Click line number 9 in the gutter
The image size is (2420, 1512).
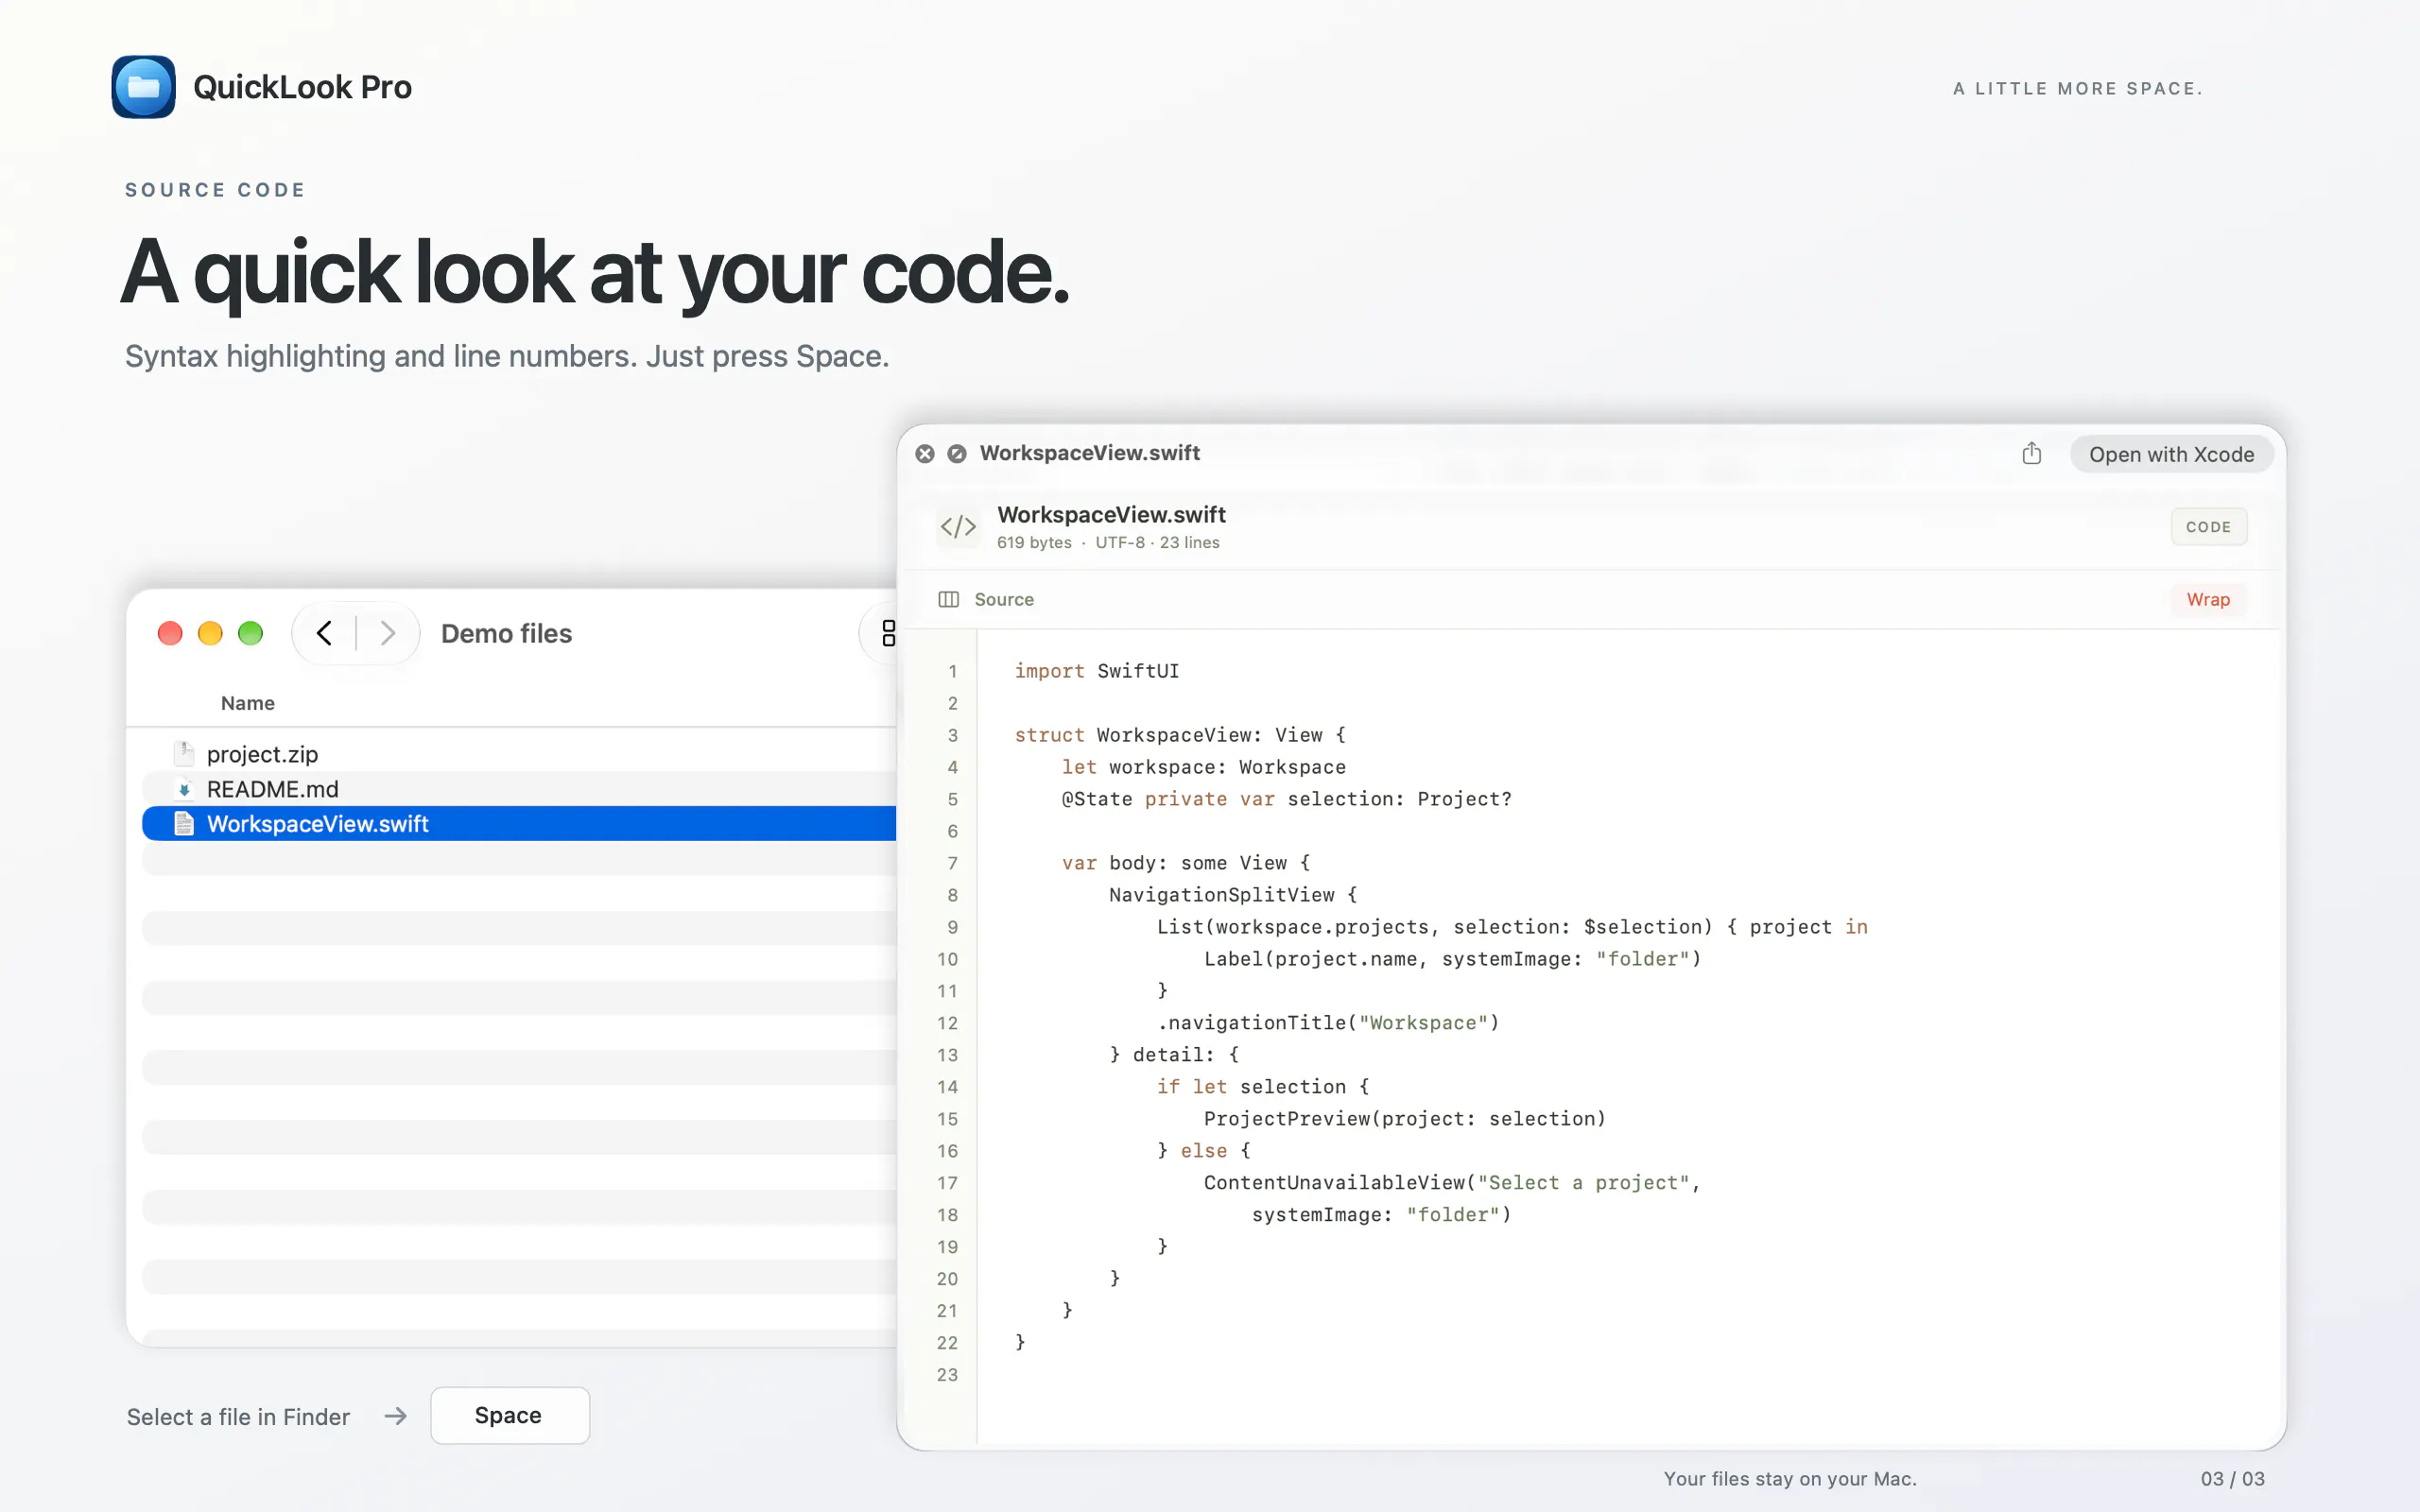pos(952,927)
